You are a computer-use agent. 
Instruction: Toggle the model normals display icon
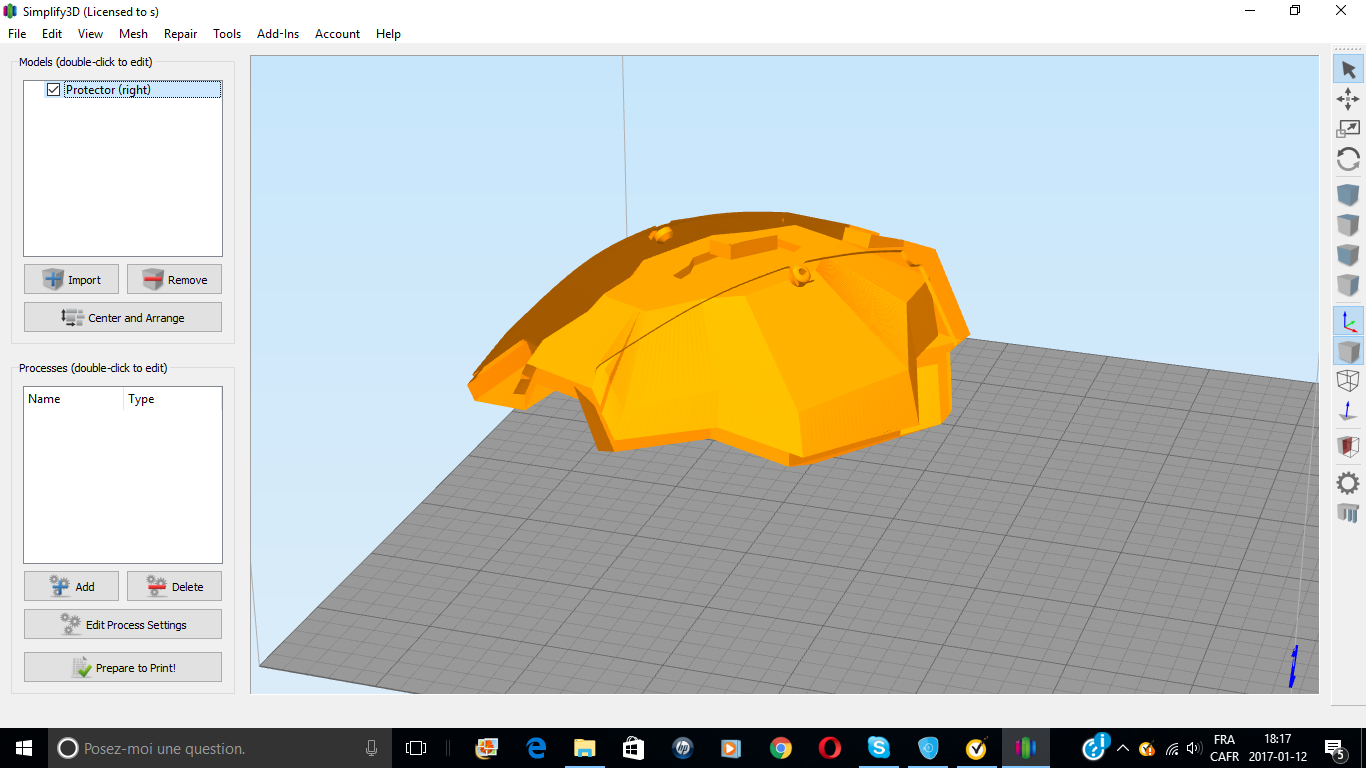(x=1348, y=411)
